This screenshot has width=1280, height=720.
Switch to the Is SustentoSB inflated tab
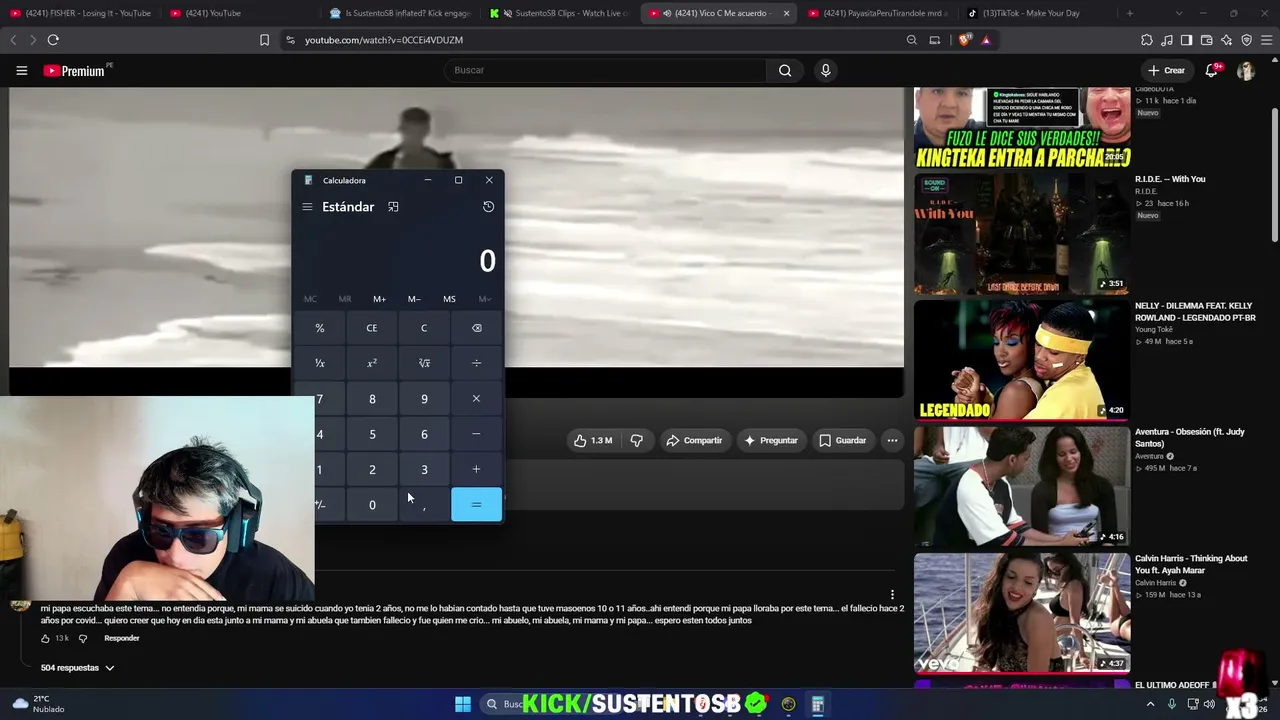click(400, 13)
